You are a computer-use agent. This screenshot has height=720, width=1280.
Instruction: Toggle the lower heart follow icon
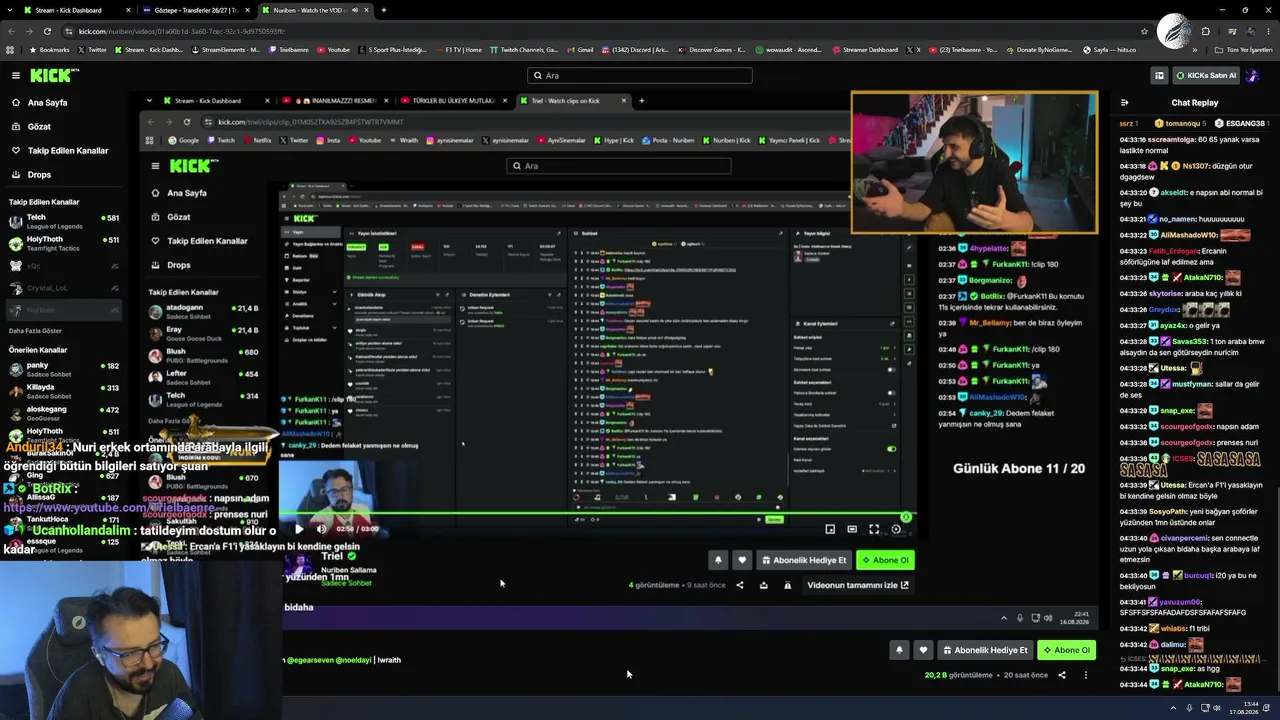(x=923, y=650)
